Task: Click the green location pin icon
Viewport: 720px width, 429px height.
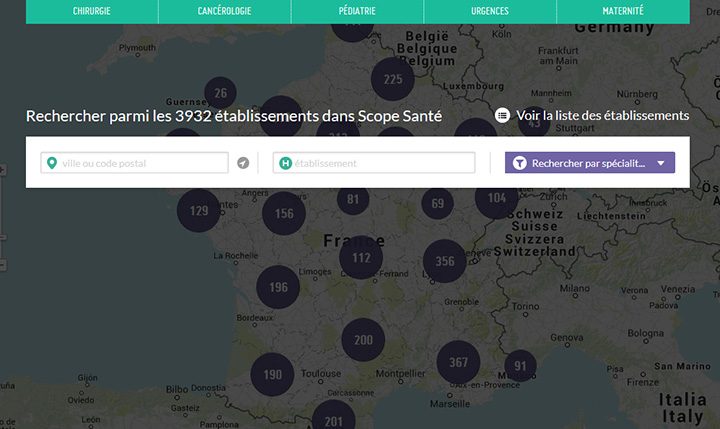Action: click(x=52, y=163)
